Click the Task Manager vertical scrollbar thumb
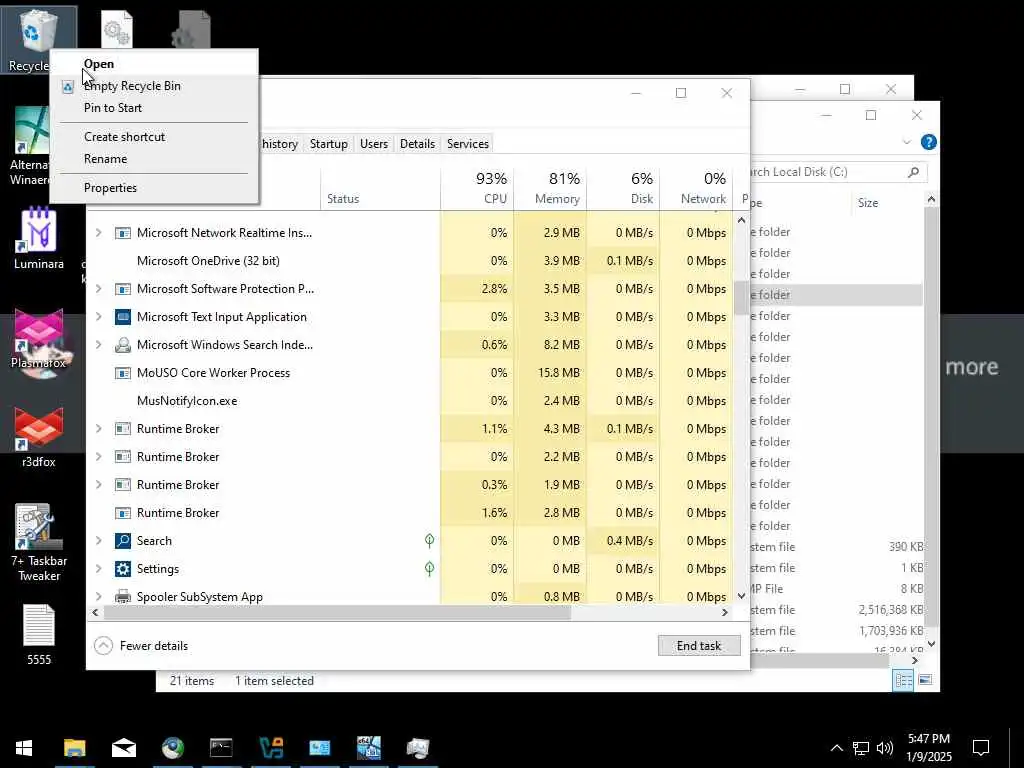 (741, 298)
